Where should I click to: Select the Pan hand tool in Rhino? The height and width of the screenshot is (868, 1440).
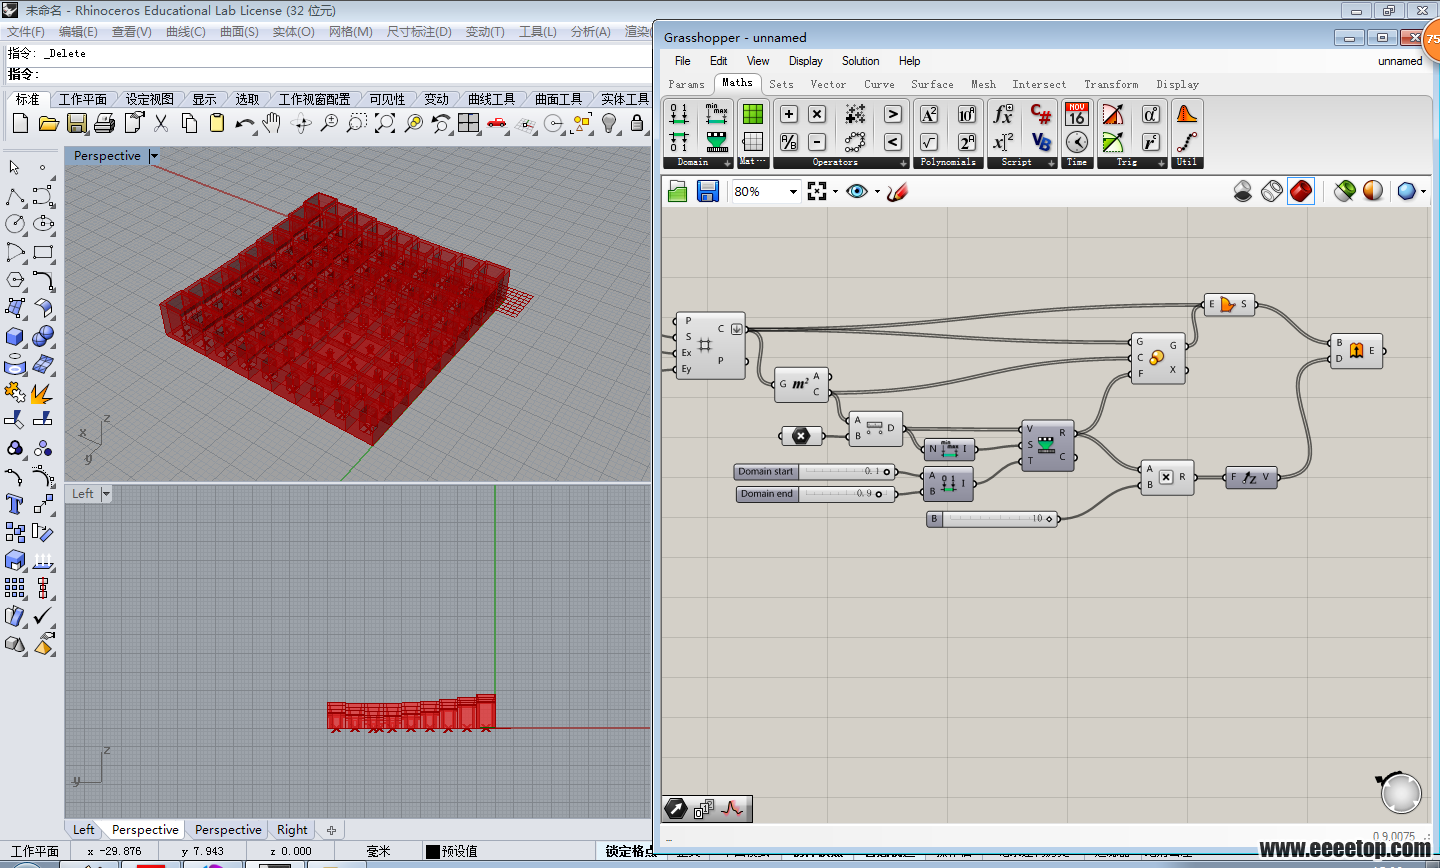coord(272,124)
